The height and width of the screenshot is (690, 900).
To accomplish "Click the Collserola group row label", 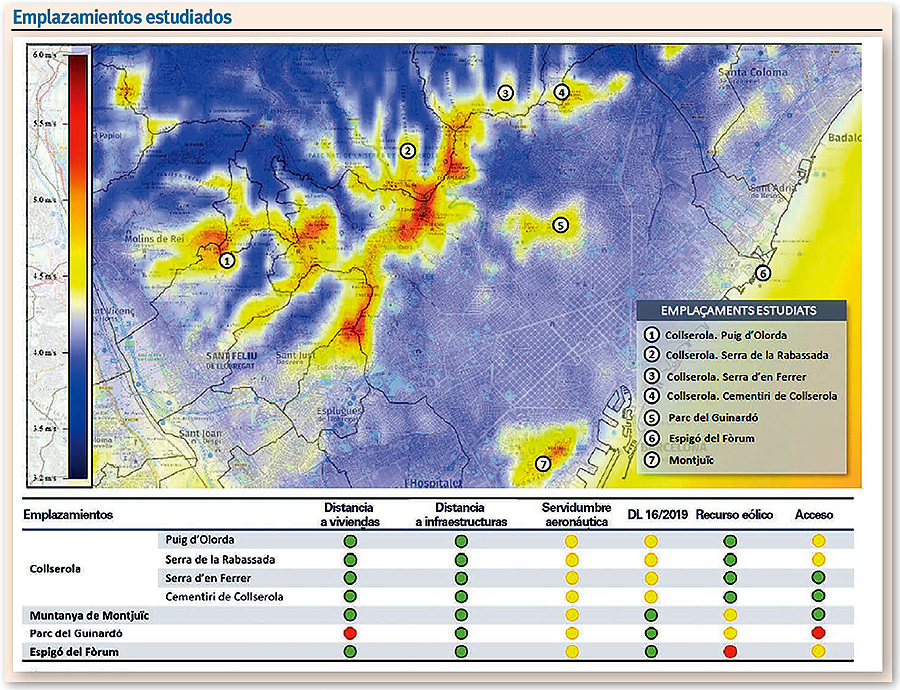I will tap(52, 568).
